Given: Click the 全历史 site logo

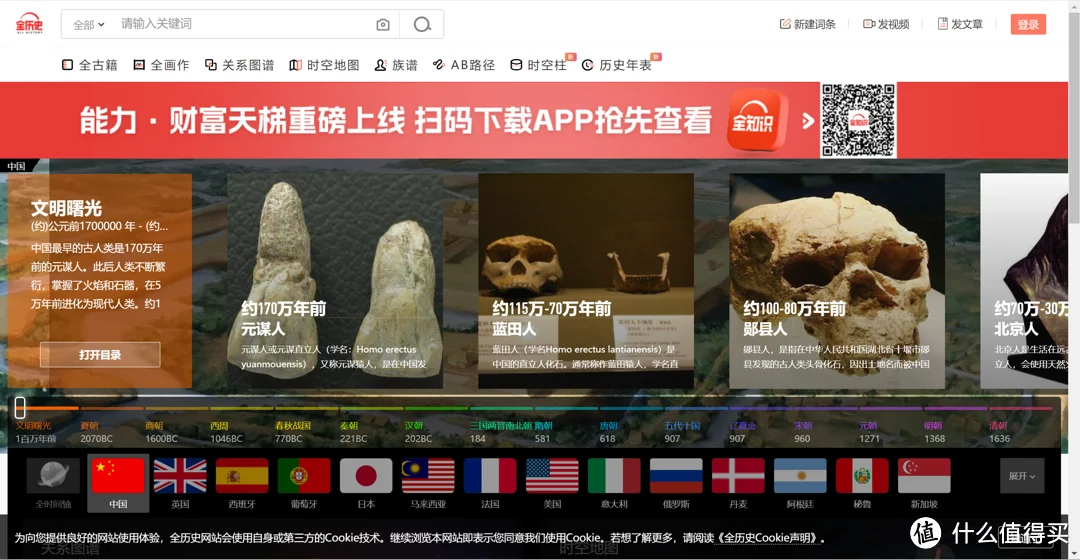Looking at the screenshot, I should 30,23.
